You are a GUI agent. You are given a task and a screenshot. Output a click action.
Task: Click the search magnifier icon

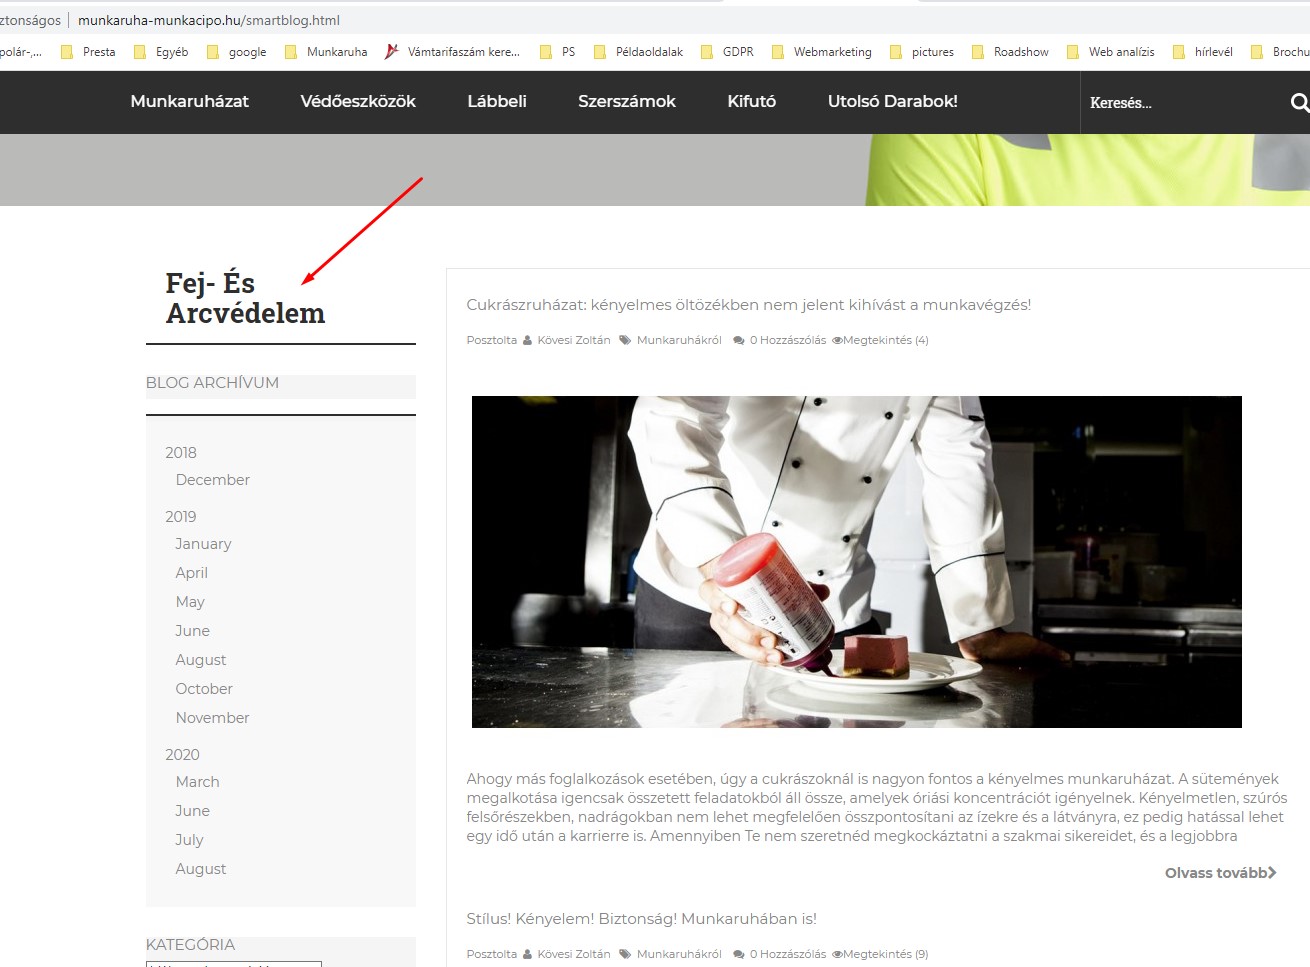pyautogui.click(x=1298, y=102)
